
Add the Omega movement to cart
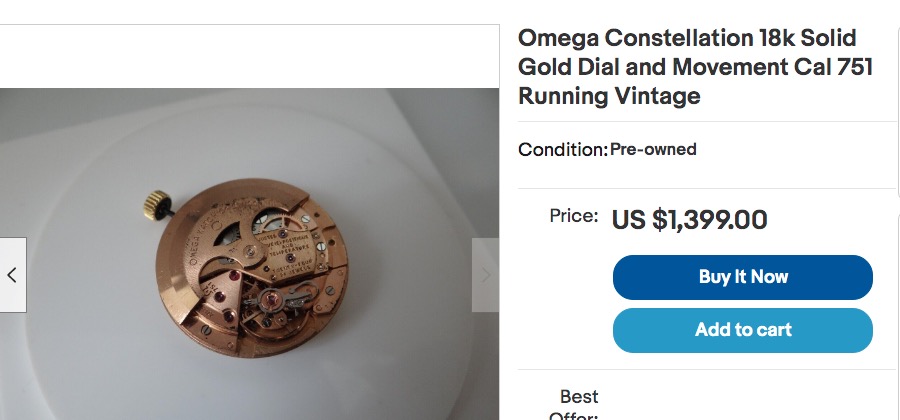[x=742, y=330]
